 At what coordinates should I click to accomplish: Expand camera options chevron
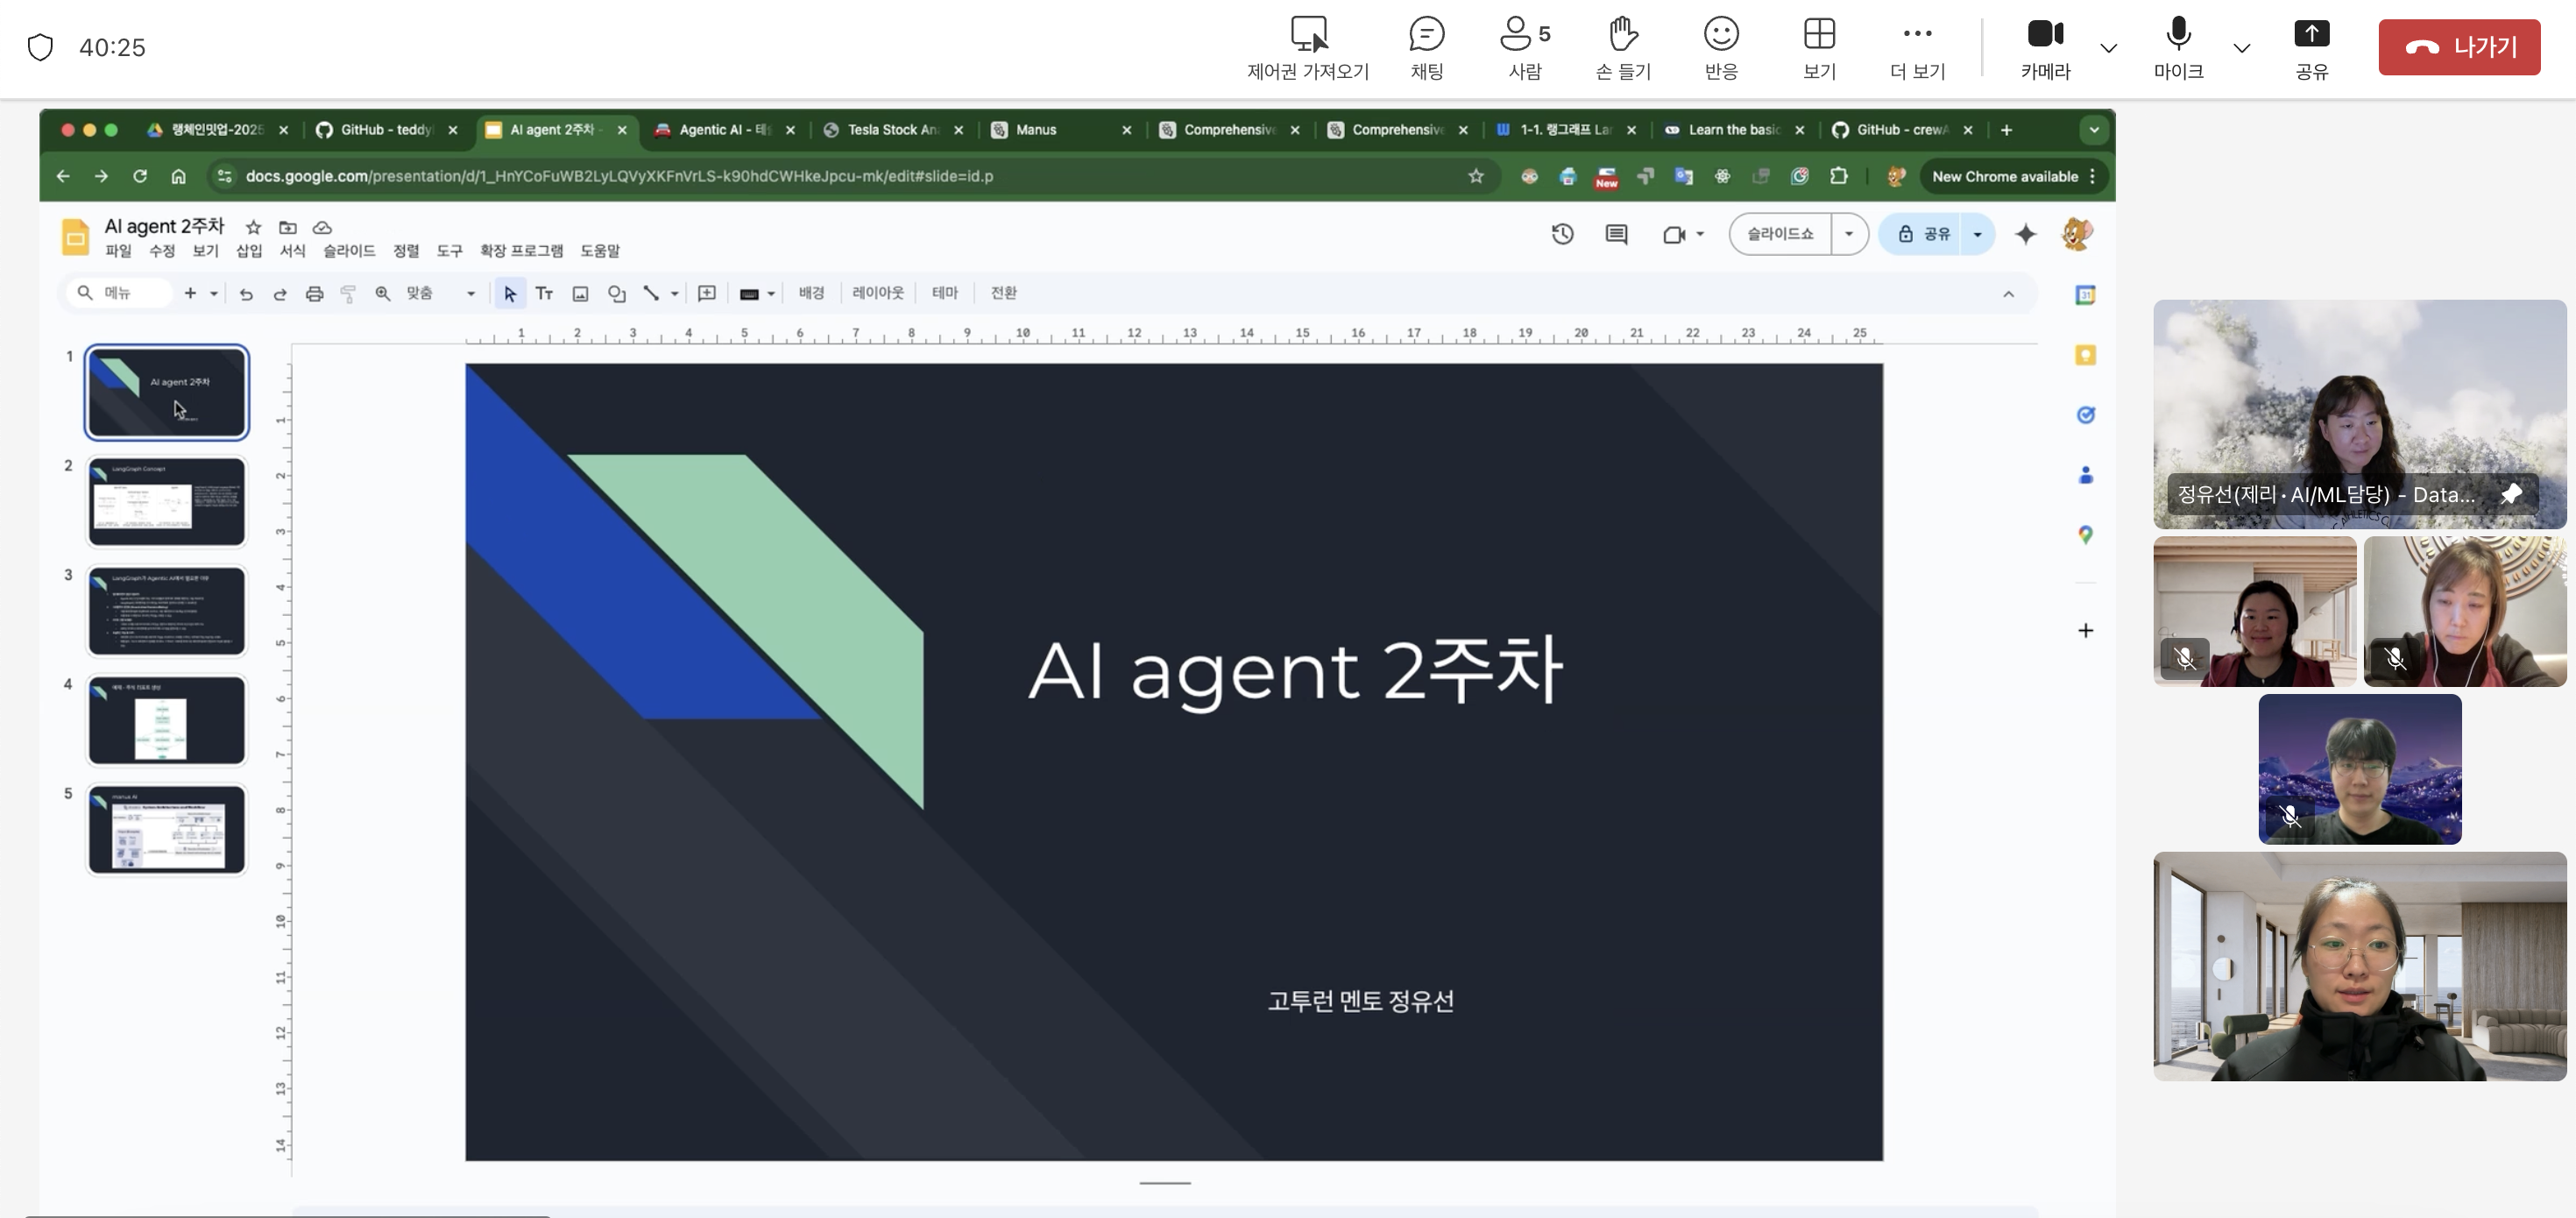tap(2108, 48)
